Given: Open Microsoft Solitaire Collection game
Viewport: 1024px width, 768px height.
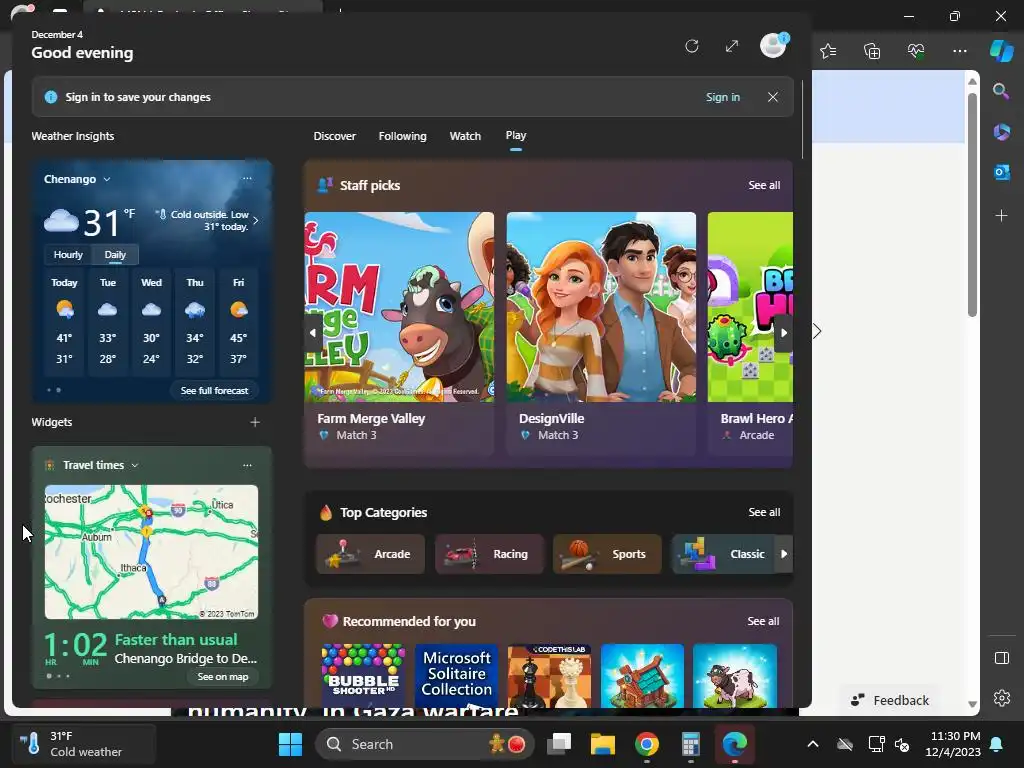Looking at the screenshot, I should pos(456,675).
